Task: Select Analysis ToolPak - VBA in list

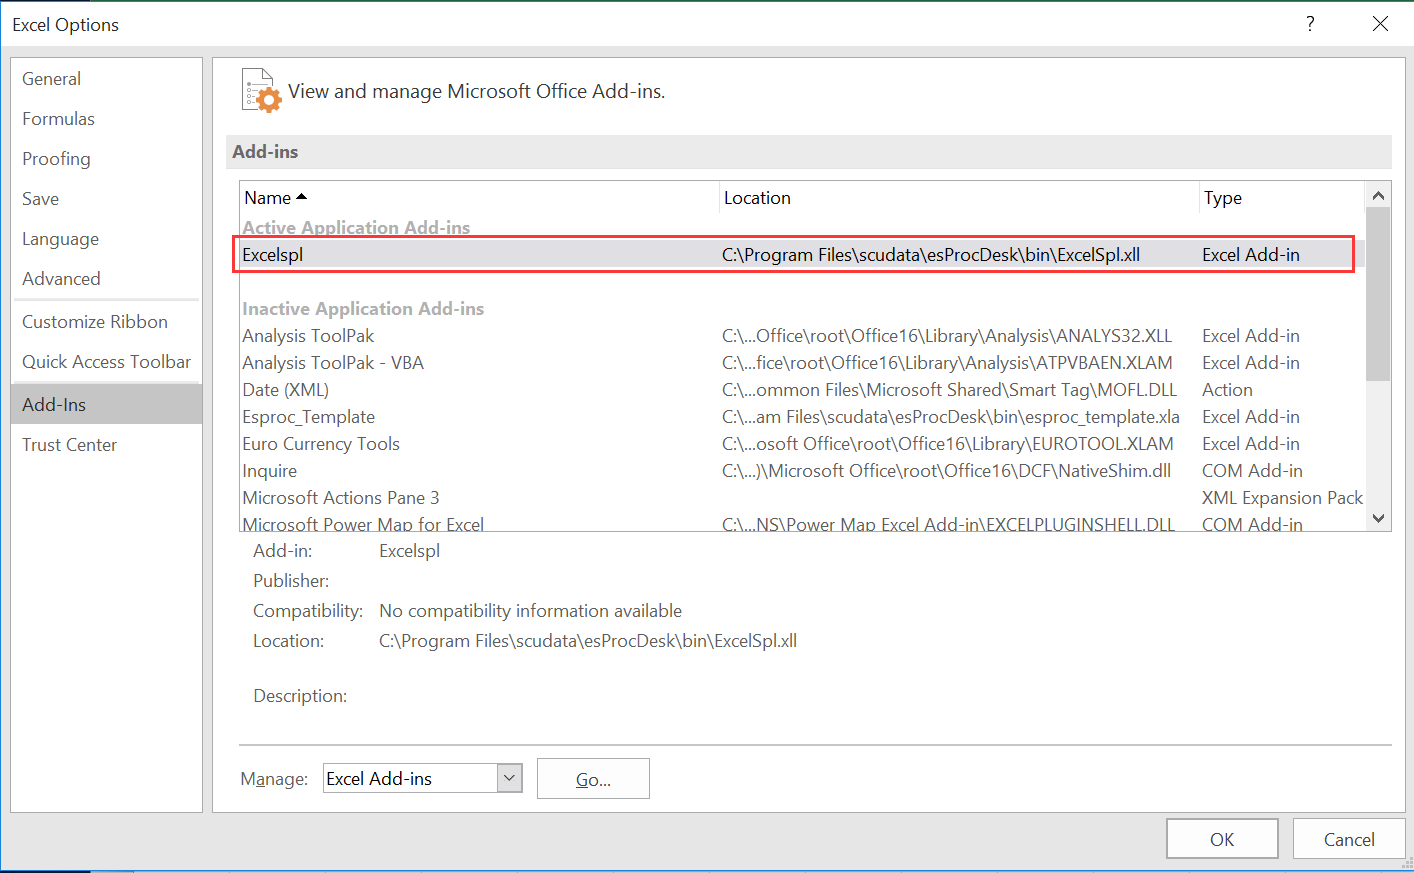Action: 333,363
